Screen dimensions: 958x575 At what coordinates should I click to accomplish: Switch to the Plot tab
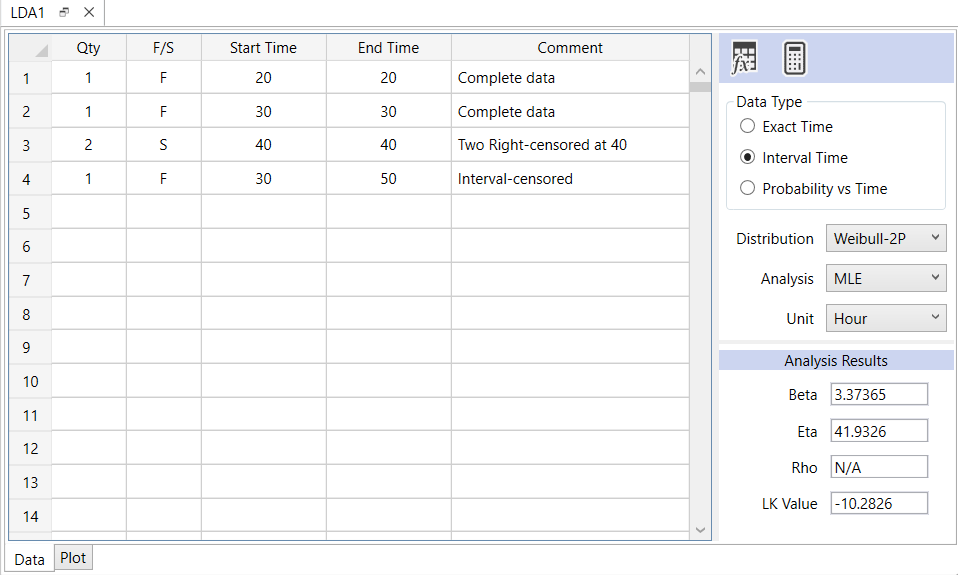pos(73,557)
